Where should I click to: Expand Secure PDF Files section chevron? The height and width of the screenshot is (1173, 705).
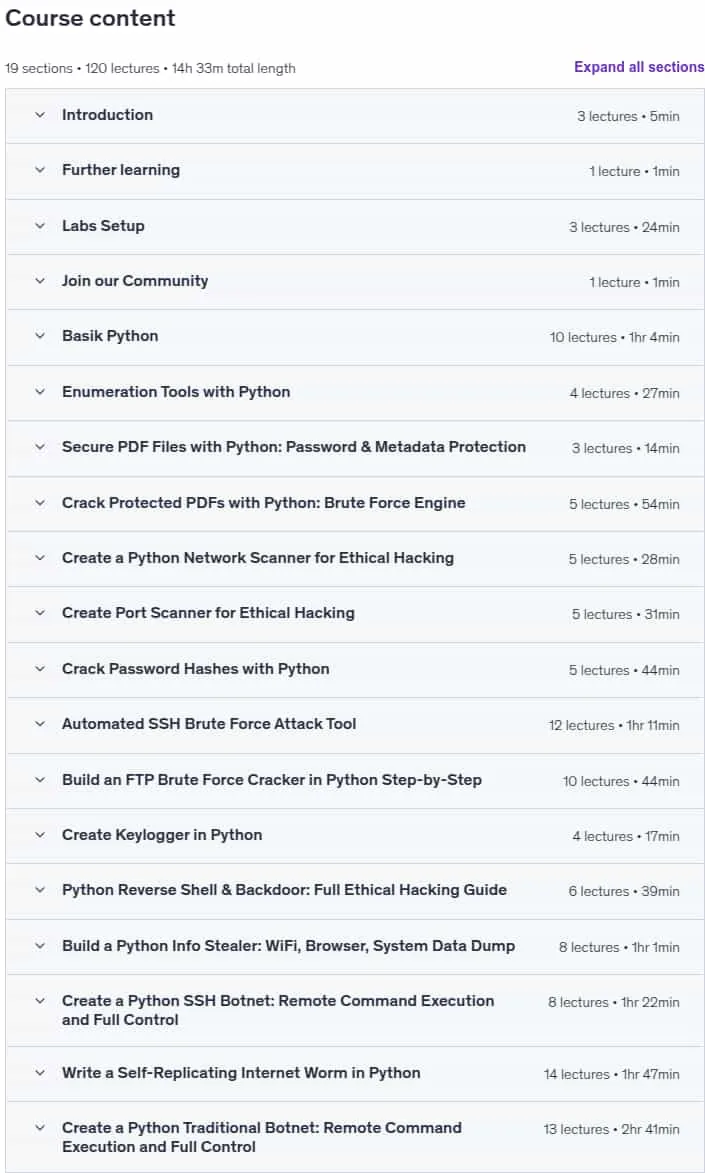(40, 447)
